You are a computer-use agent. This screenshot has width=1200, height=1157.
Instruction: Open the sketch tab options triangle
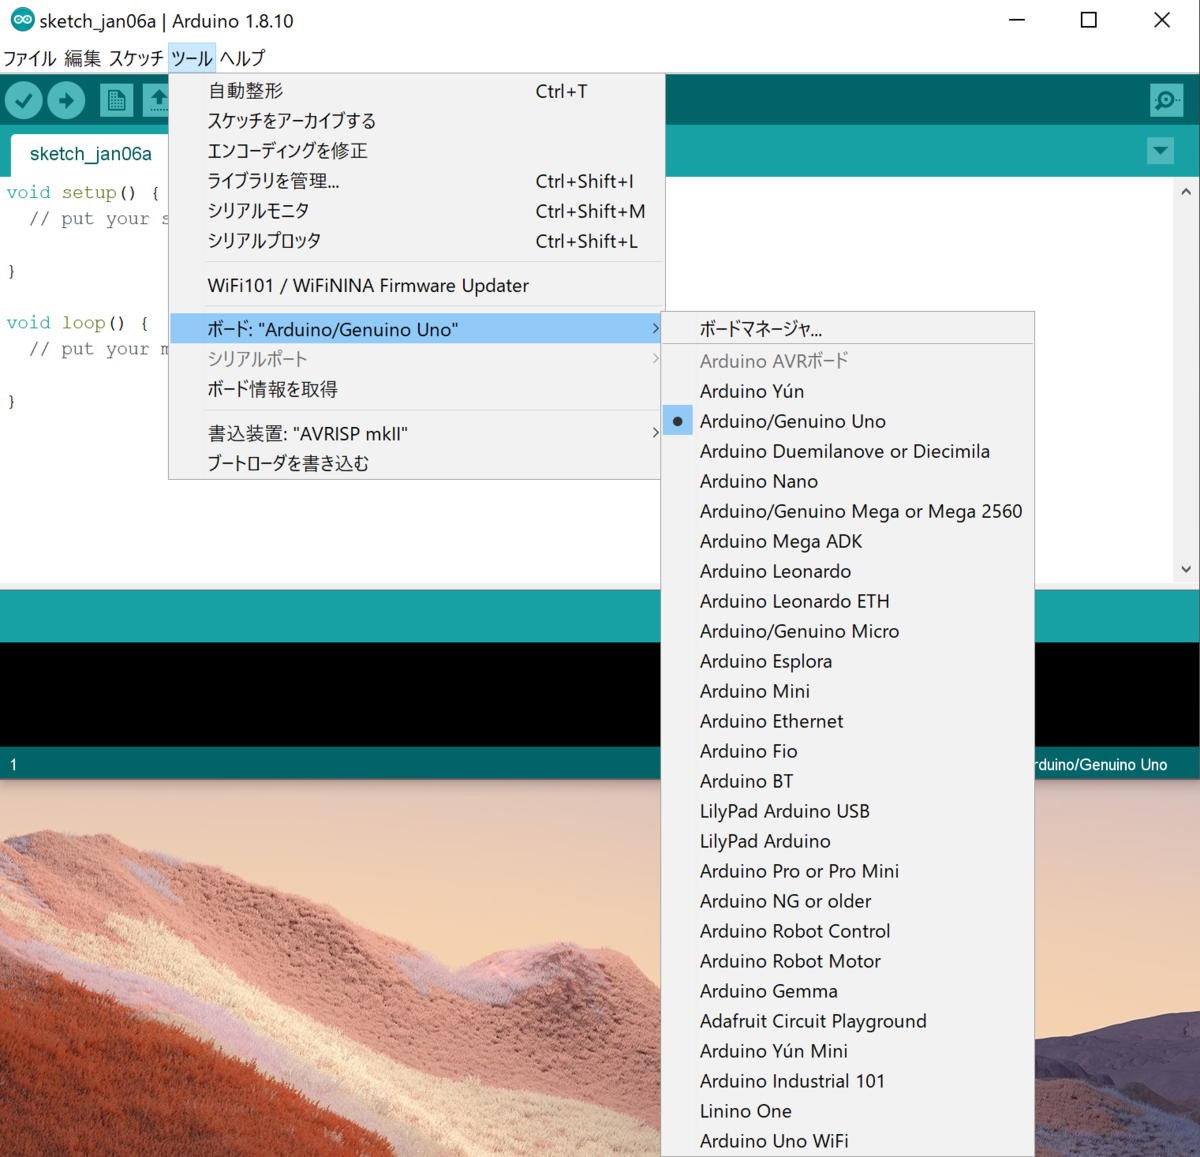click(x=1160, y=151)
